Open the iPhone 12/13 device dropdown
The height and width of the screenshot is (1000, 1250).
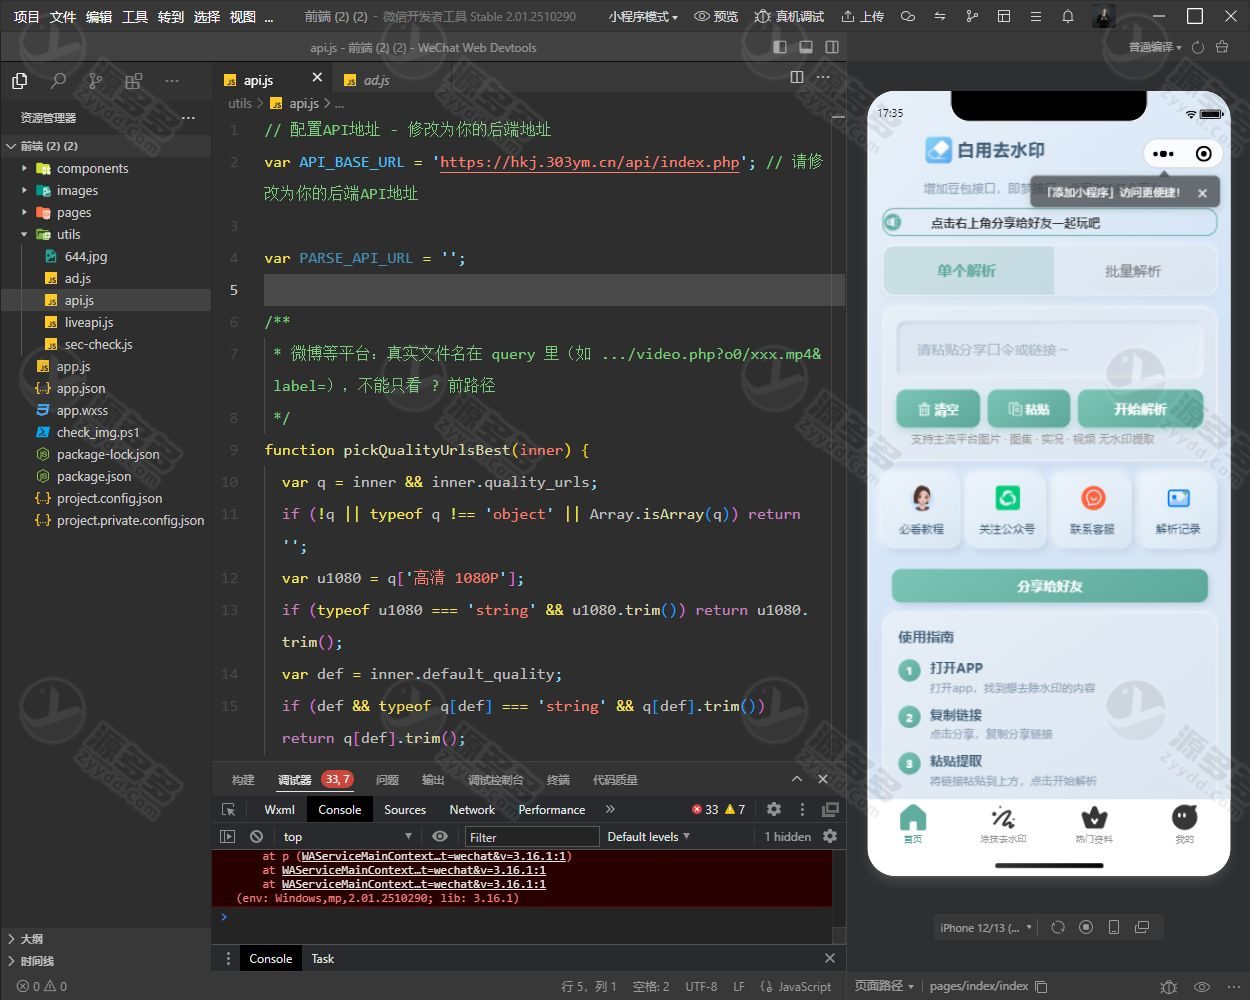(986, 928)
